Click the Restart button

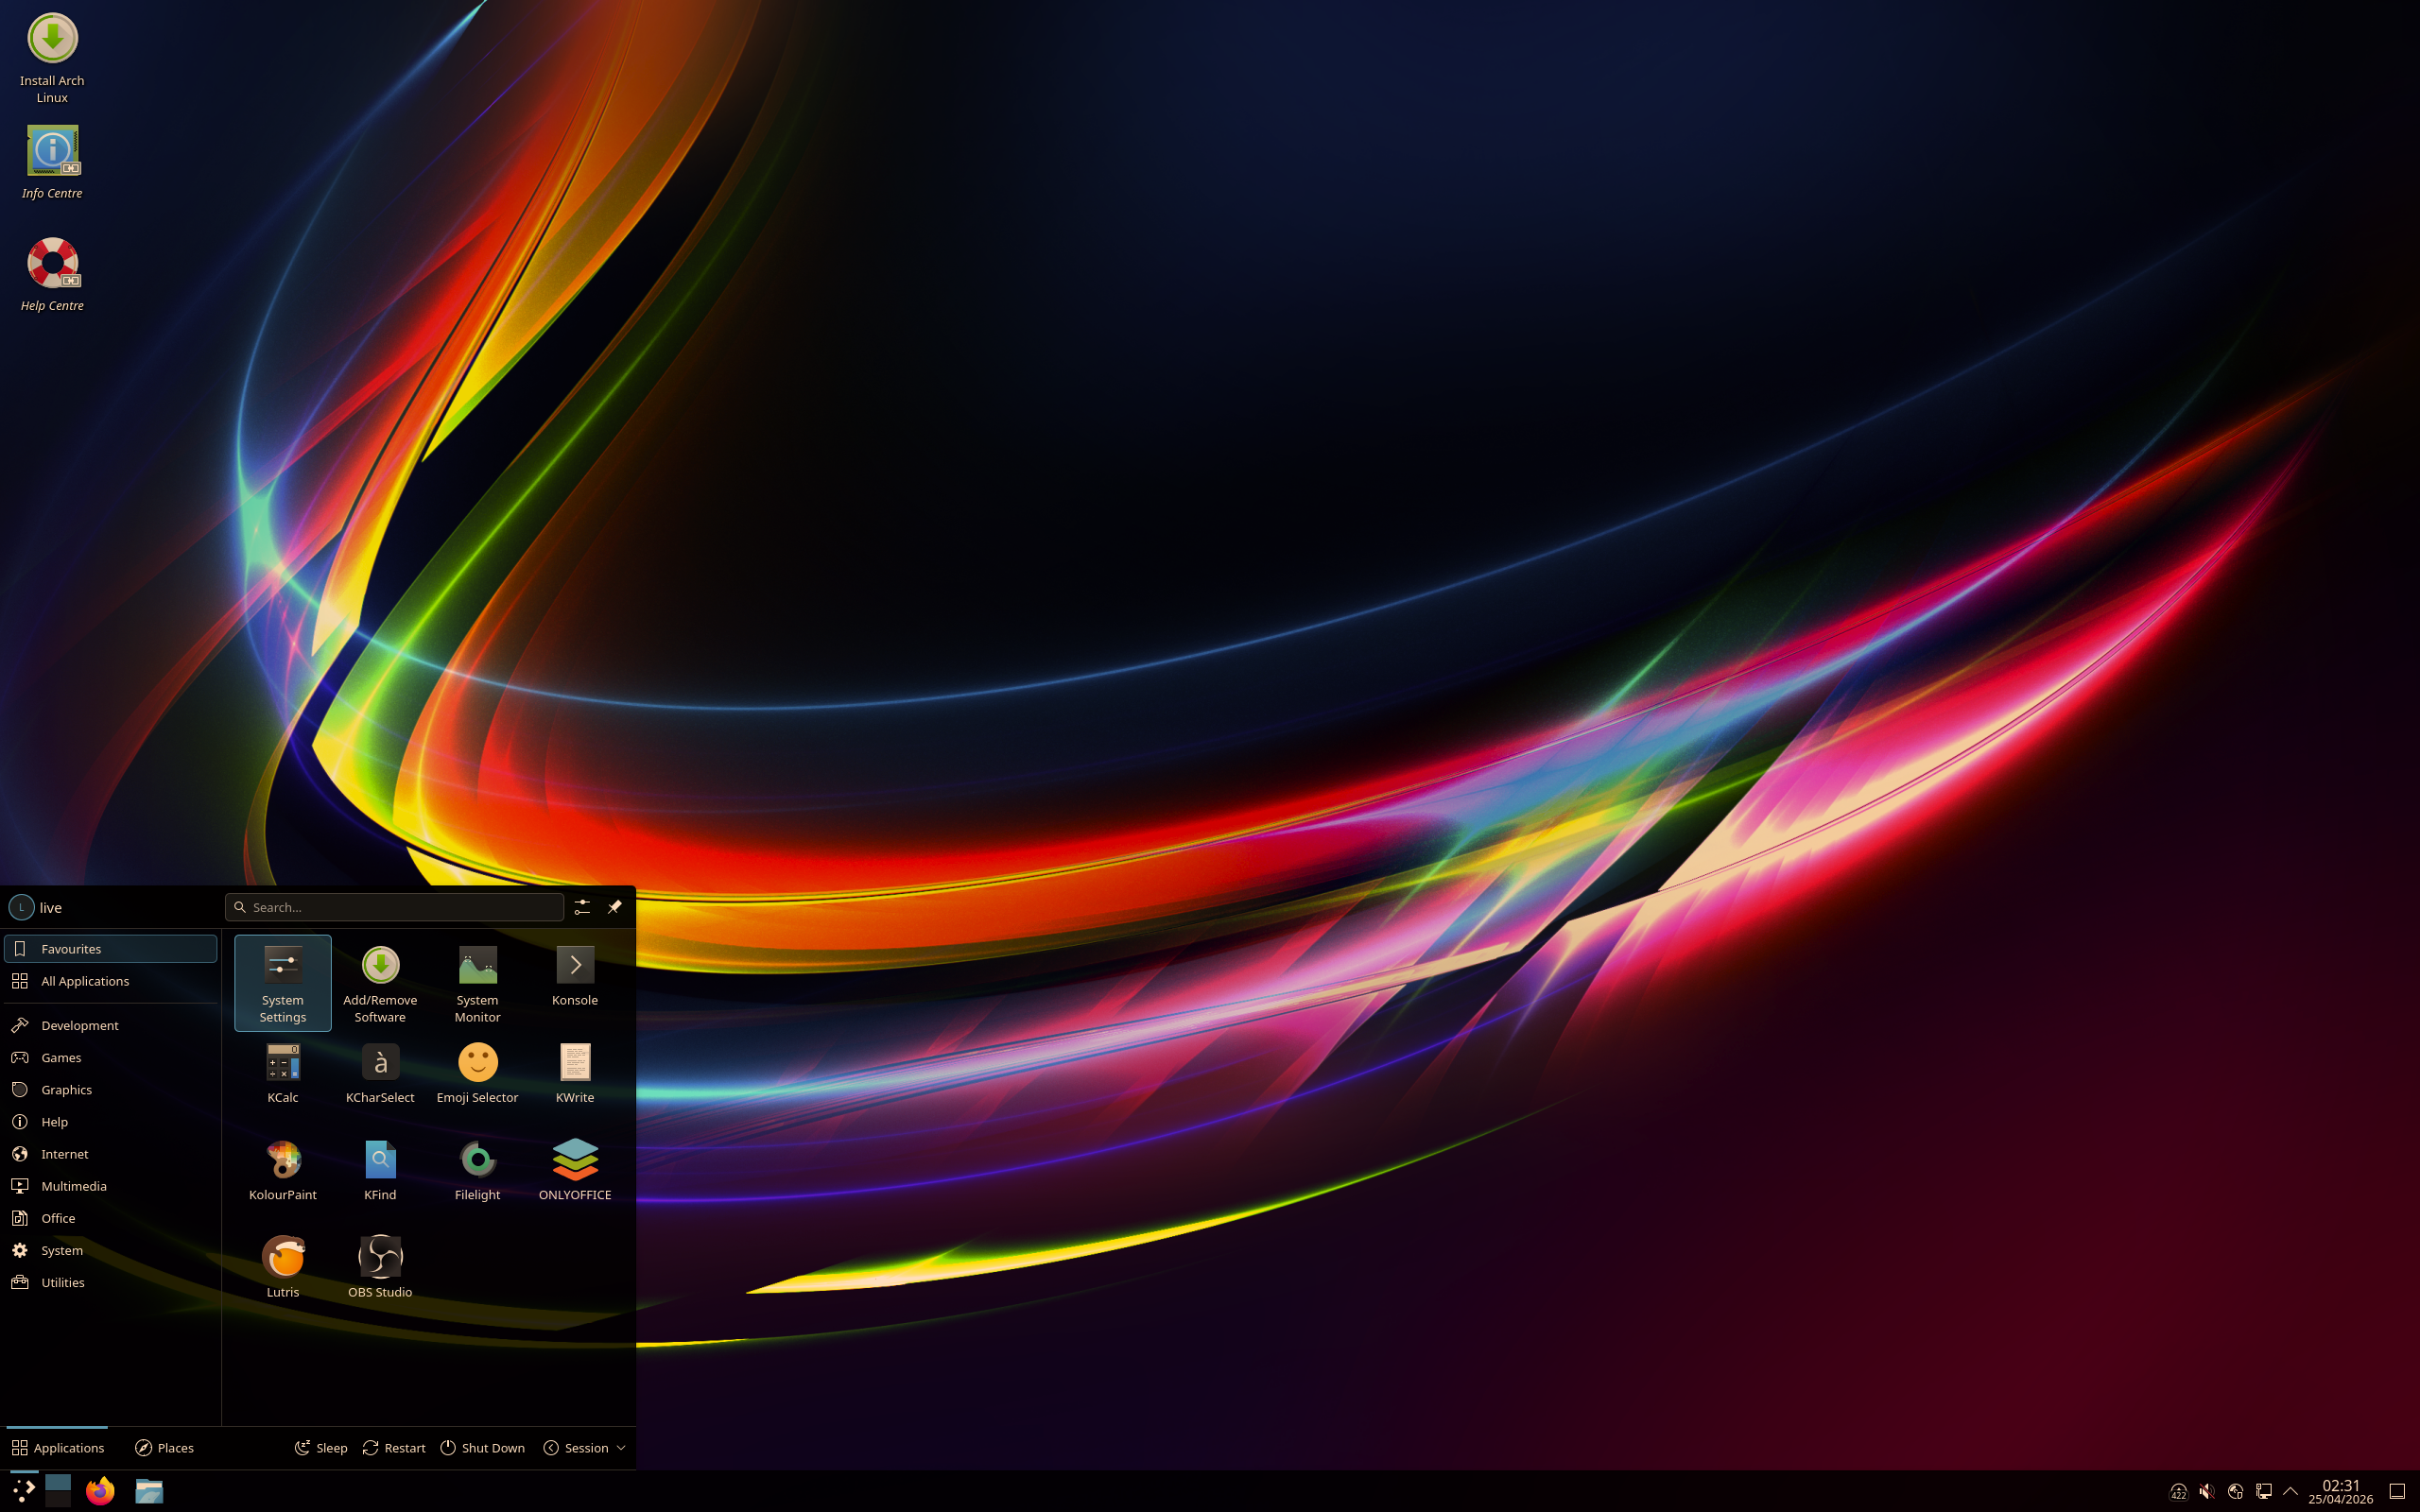[x=394, y=1448]
